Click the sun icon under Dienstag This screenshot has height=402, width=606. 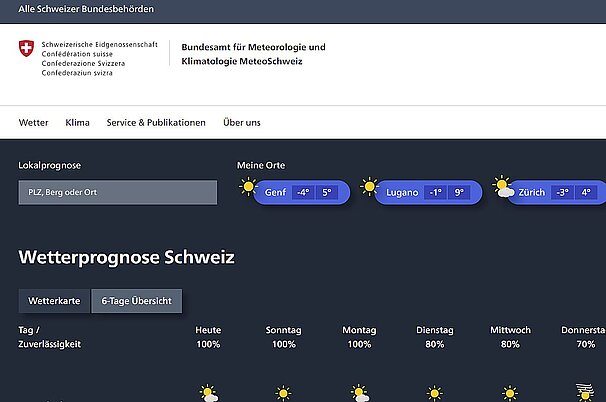point(434,393)
